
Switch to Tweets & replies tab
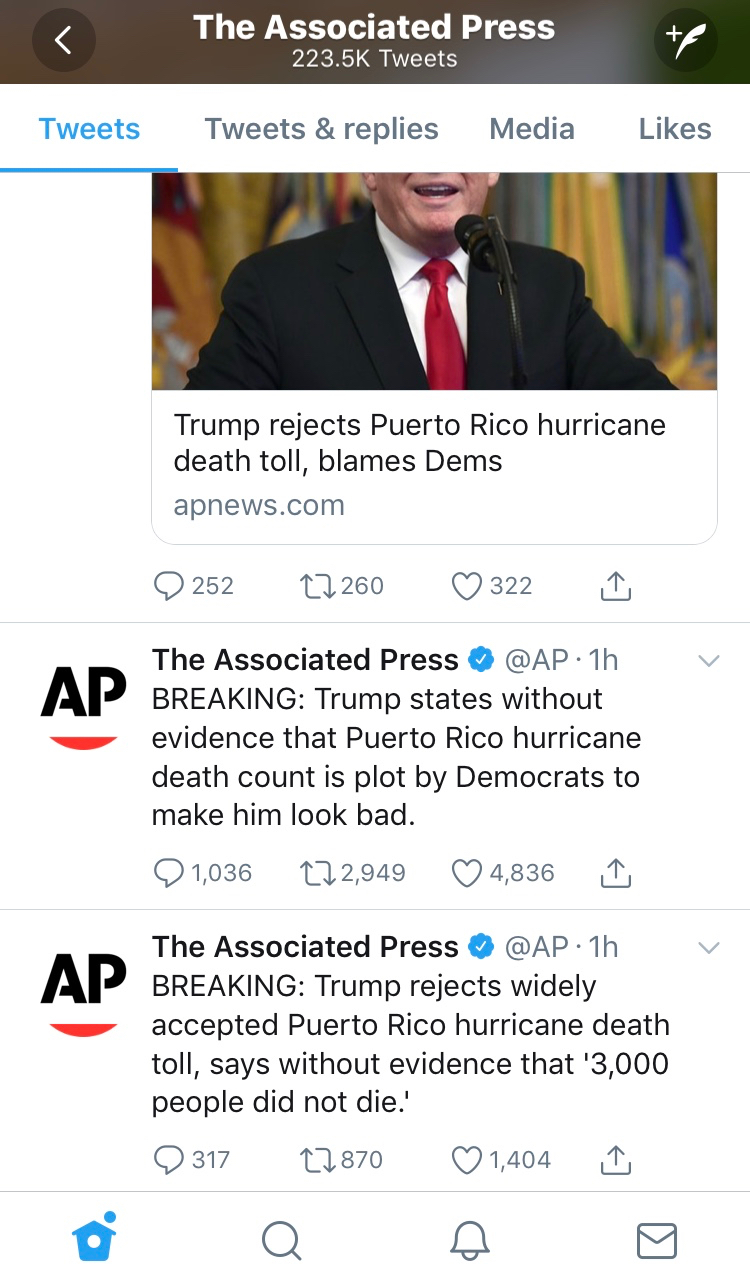321,129
